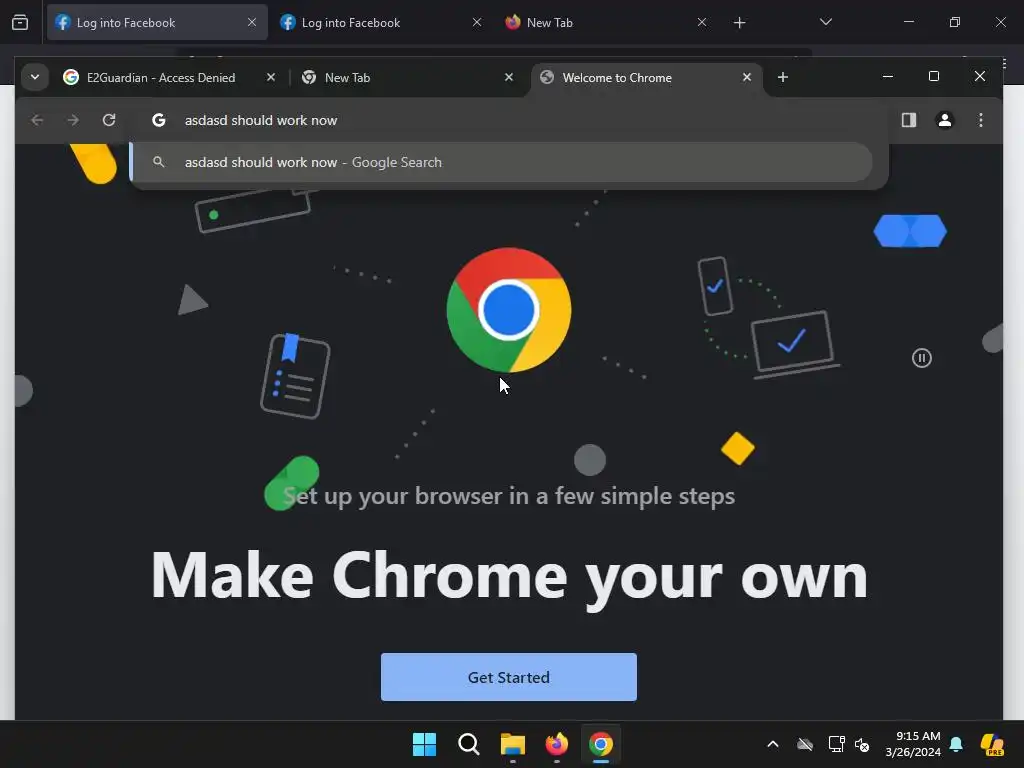Click the OneDrive cloud tray icon
The width and height of the screenshot is (1024, 768).
(805, 744)
